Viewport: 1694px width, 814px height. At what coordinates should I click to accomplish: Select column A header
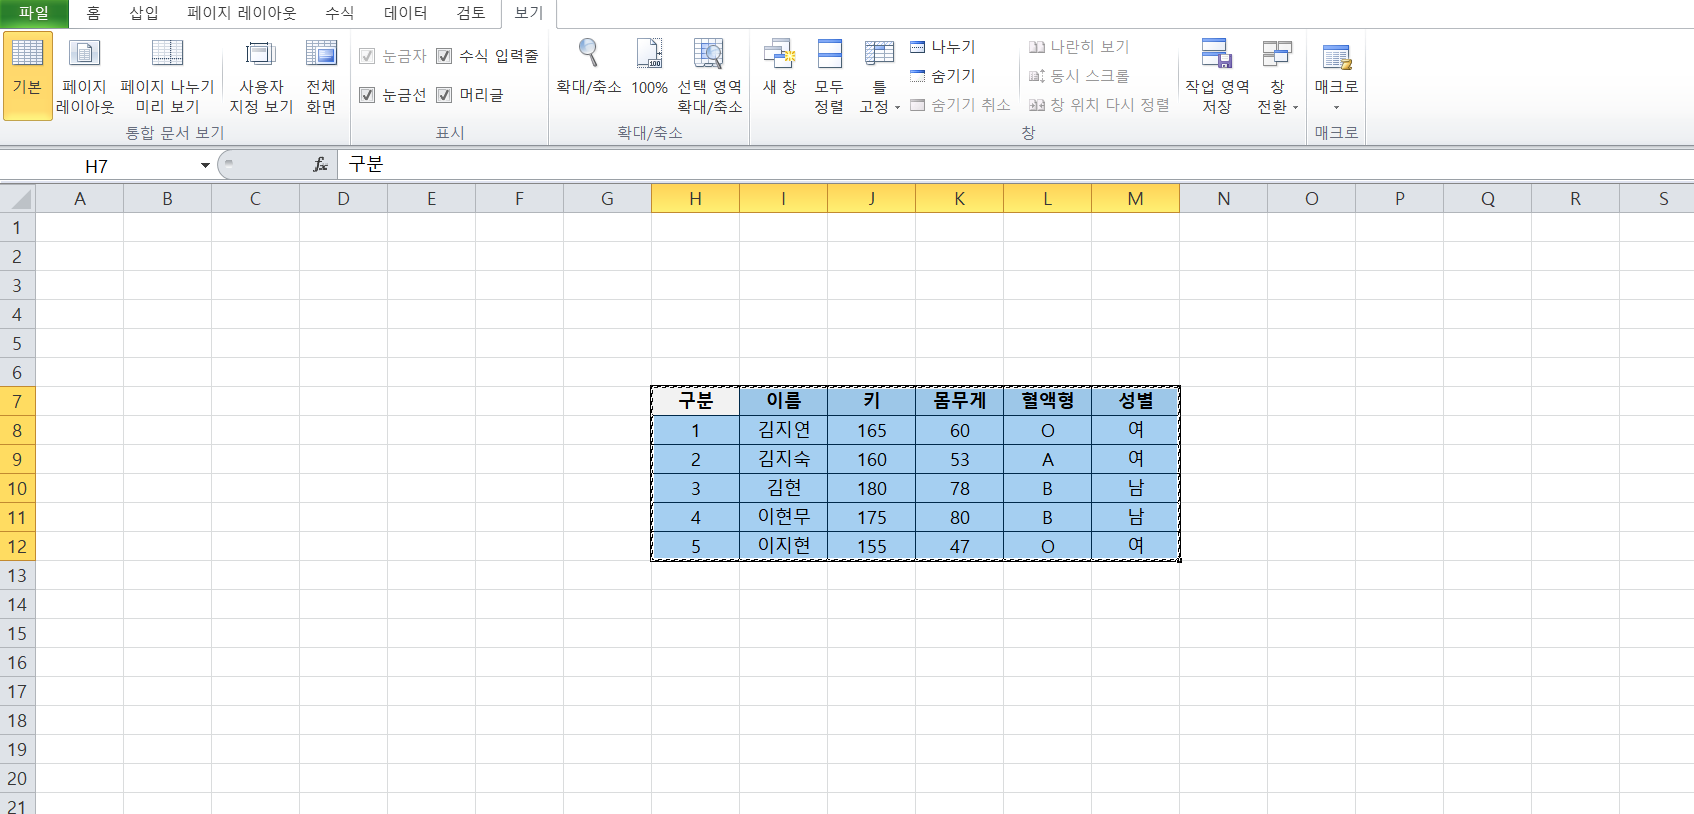coord(80,198)
